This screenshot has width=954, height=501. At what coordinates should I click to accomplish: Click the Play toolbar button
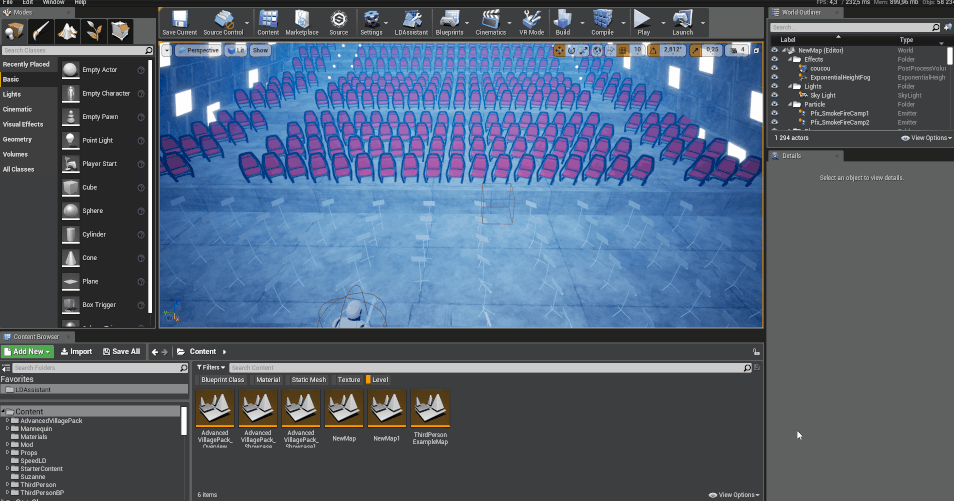[643, 23]
